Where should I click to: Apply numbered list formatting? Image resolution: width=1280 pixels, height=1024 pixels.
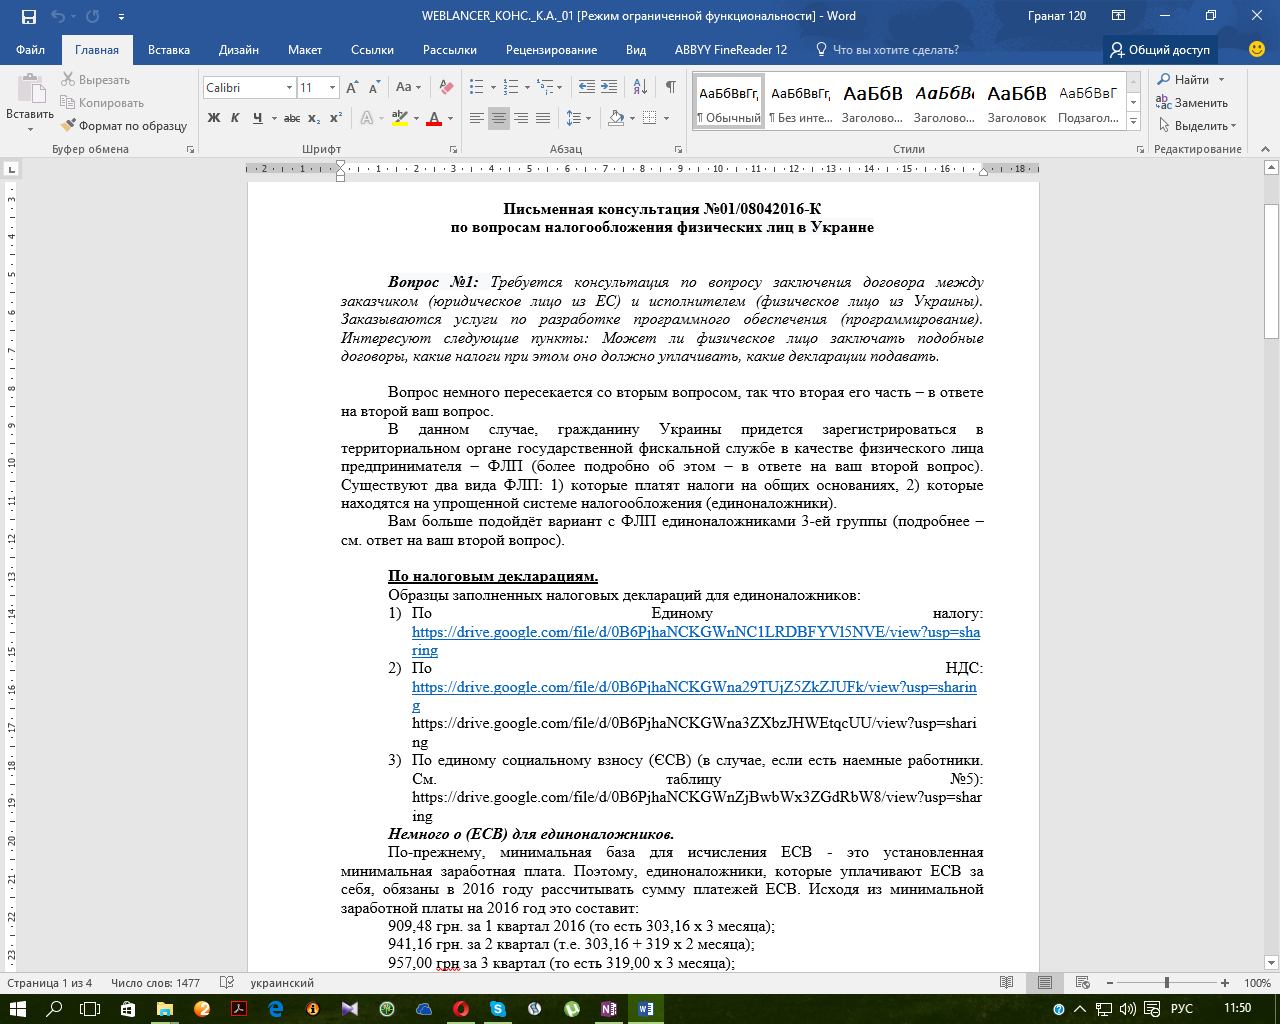[511, 88]
